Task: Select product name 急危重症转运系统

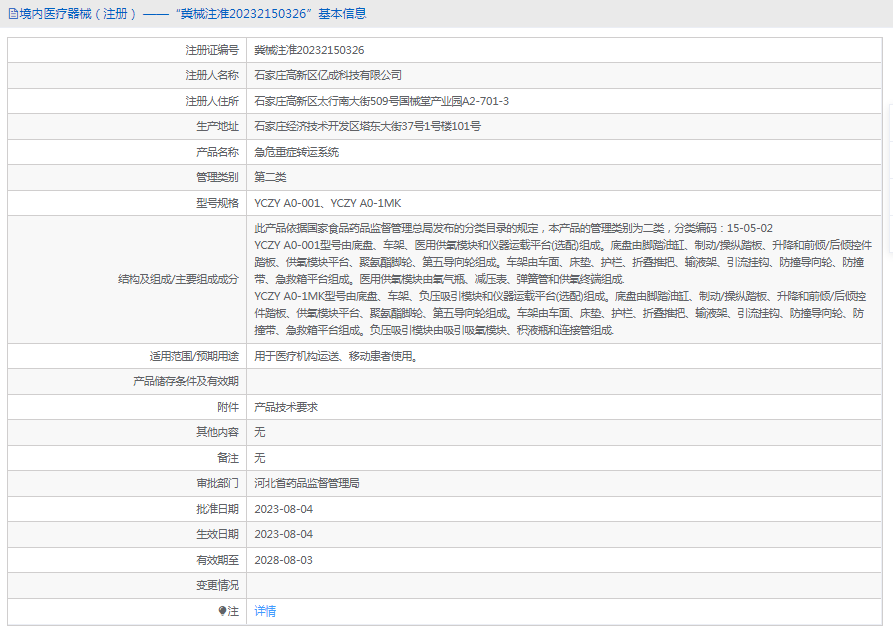Action: [297, 152]
